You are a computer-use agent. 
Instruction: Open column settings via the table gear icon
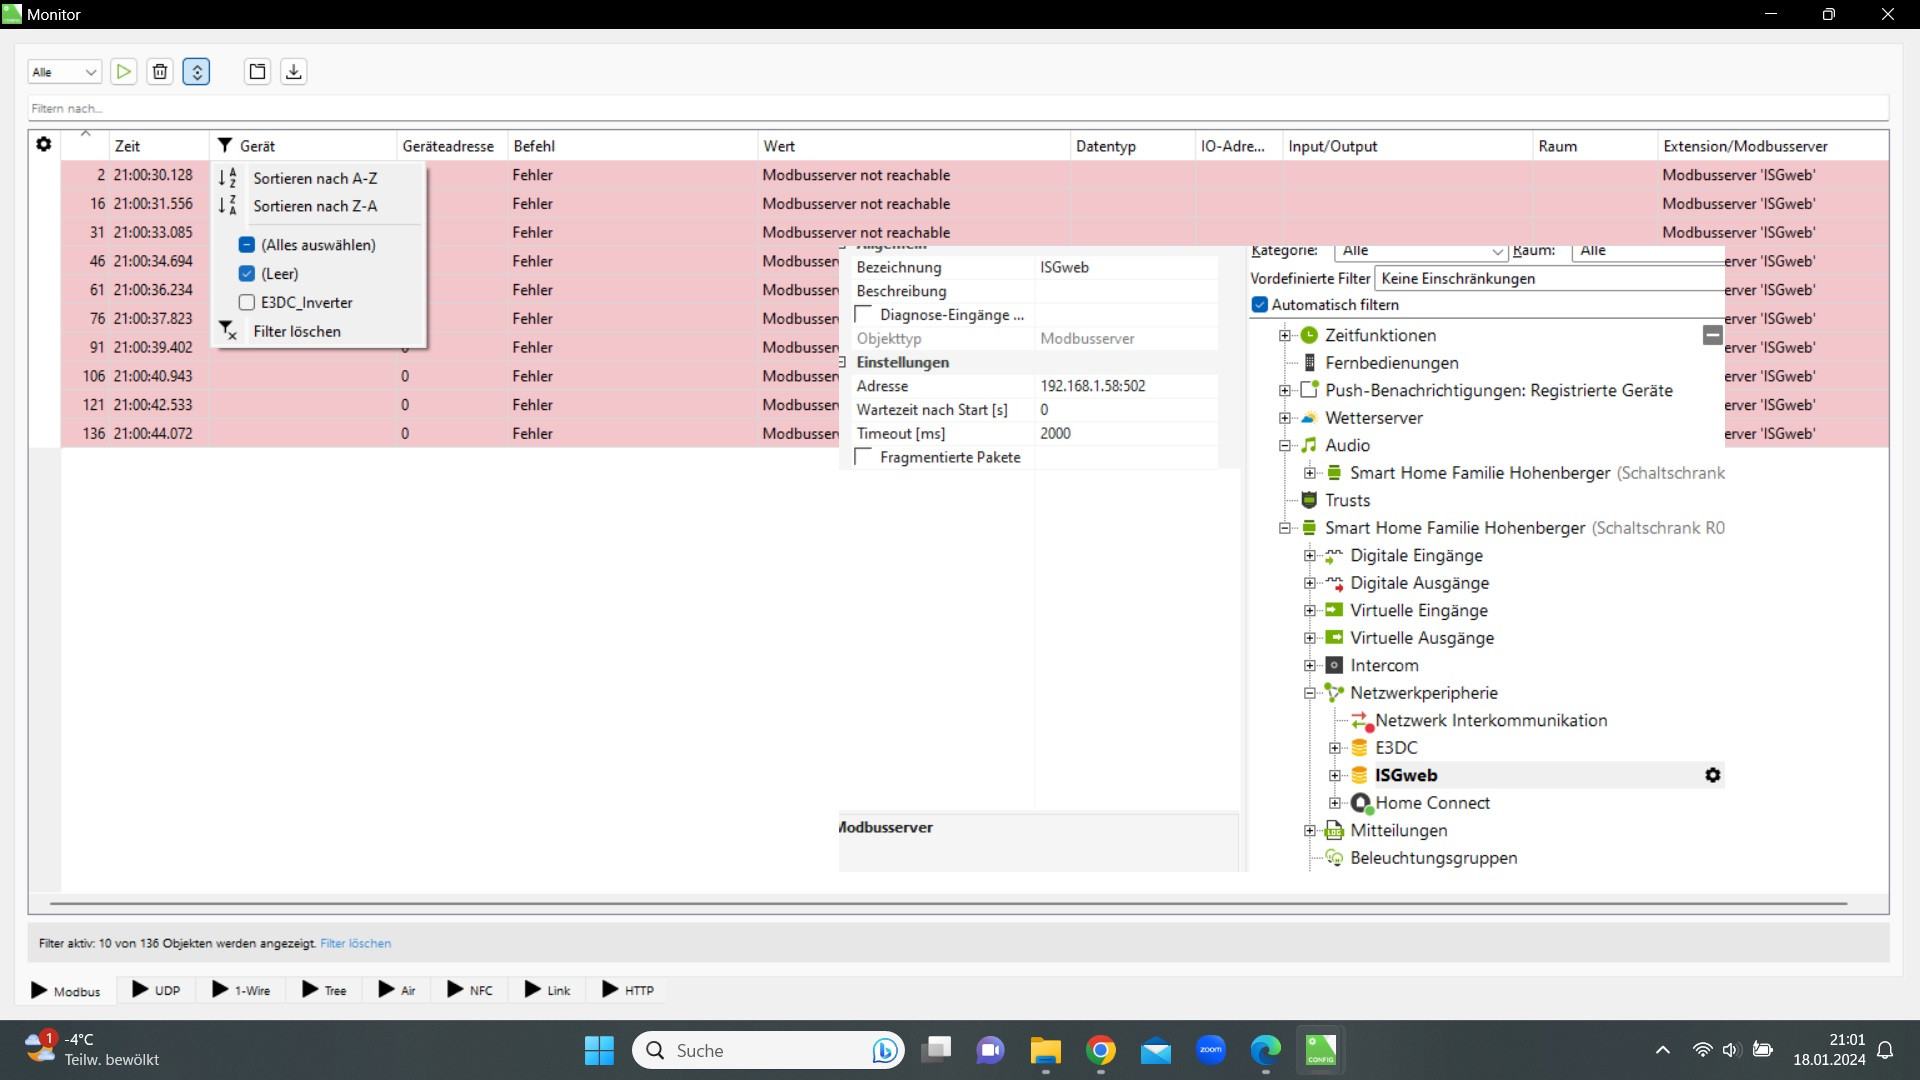tap(43, 145)
